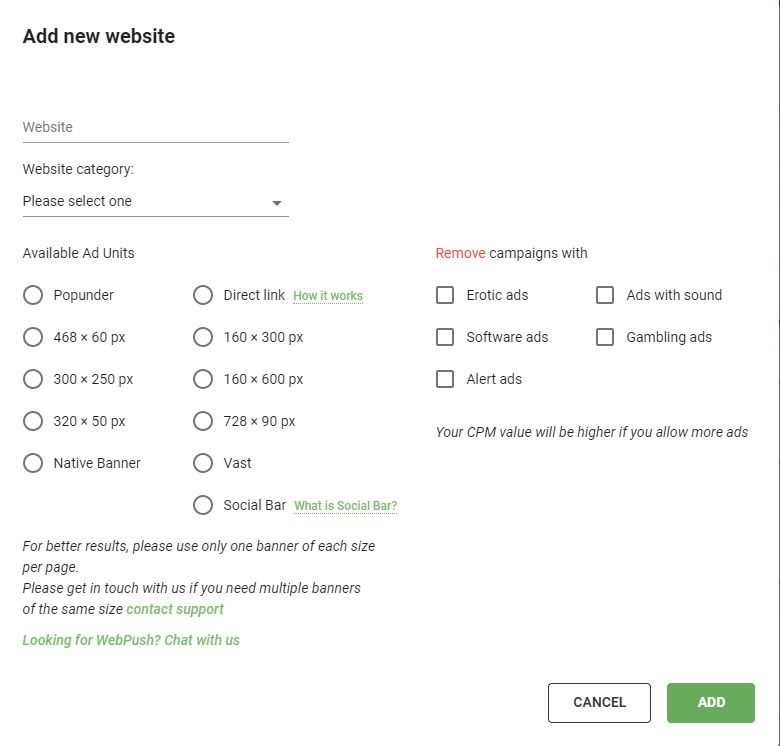Check the Alert ads box

[445, 379]
